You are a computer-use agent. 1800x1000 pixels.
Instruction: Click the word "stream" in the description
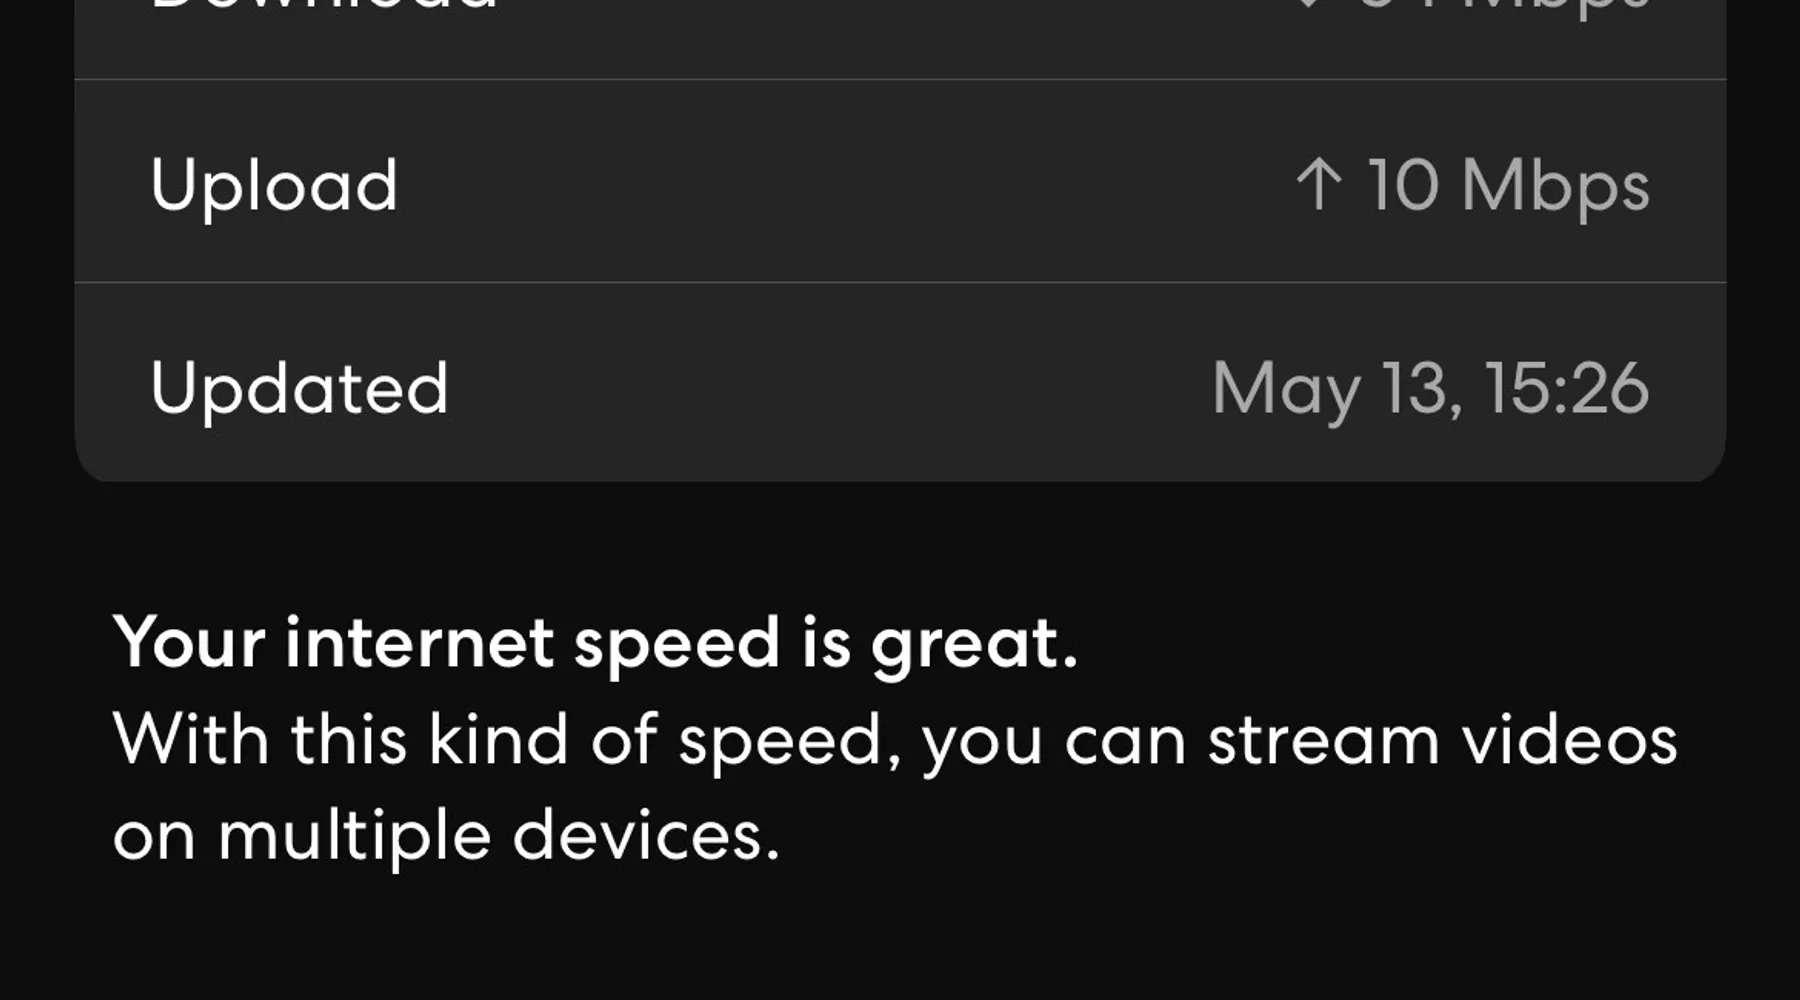1323,741
